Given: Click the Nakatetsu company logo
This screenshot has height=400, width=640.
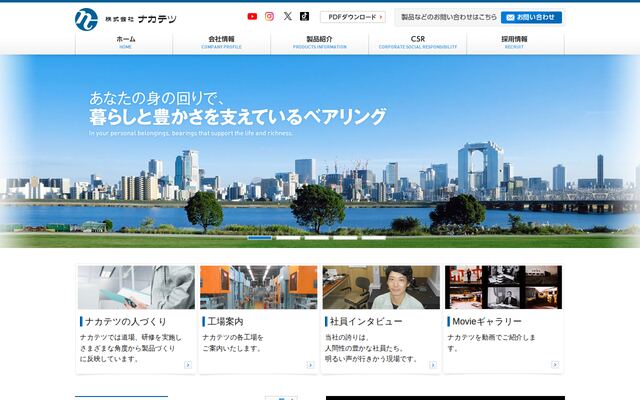Looking at the screenshot, I should tap(126, 19).
